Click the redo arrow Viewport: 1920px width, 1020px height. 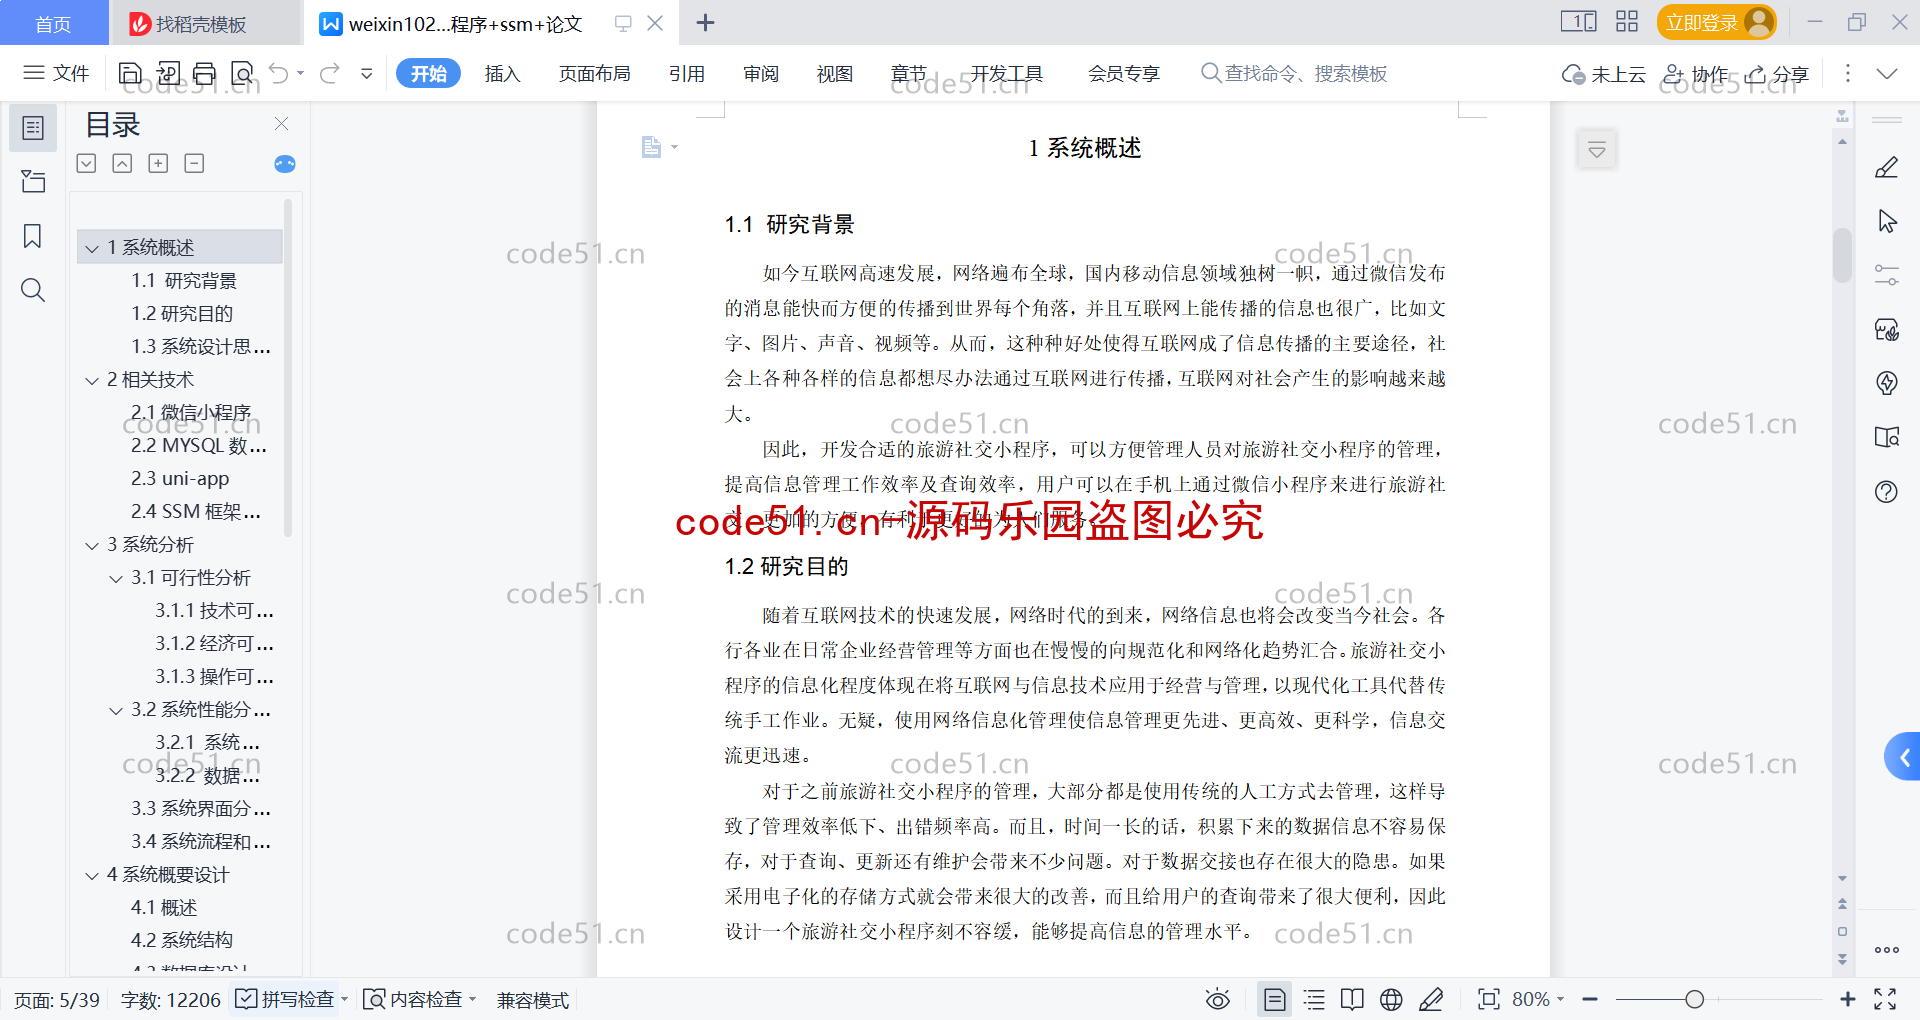tap(330, 73)
